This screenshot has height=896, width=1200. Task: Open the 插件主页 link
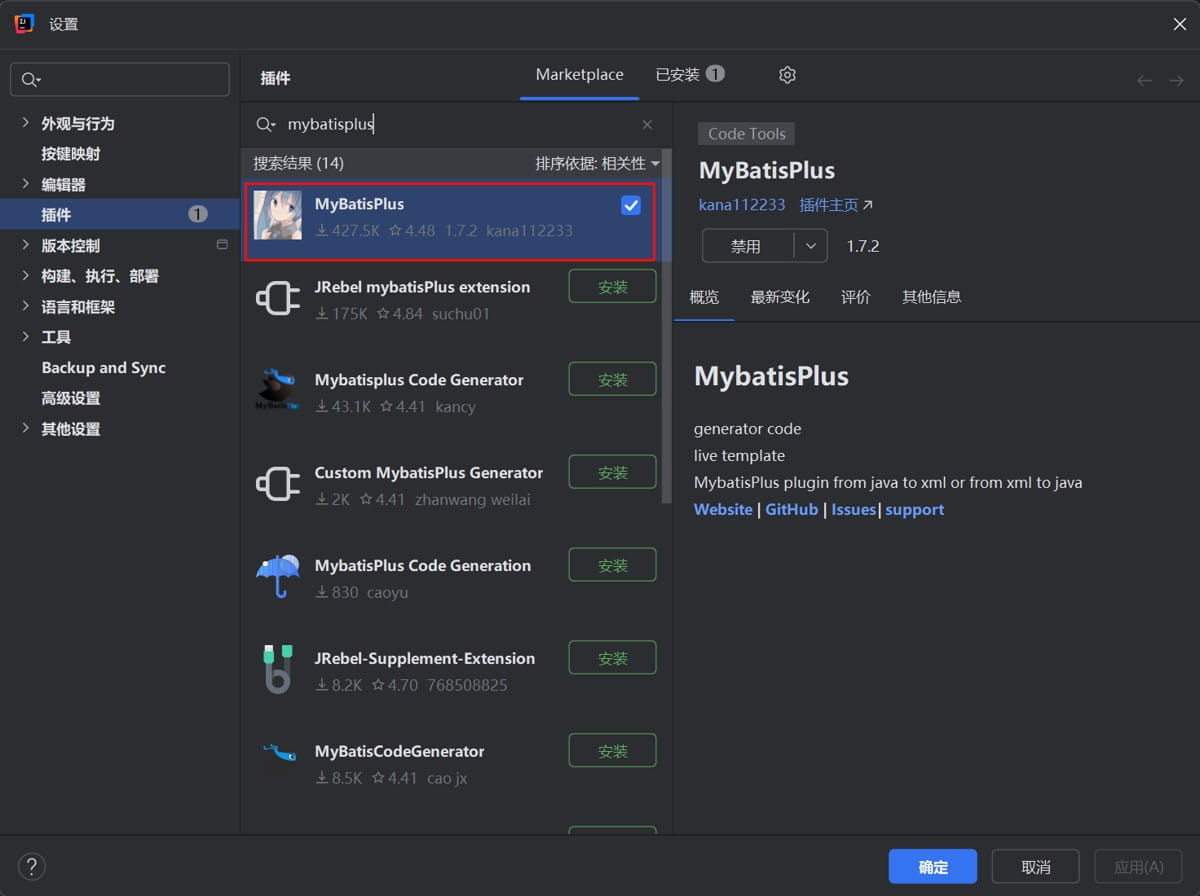(x=829, y=205)
